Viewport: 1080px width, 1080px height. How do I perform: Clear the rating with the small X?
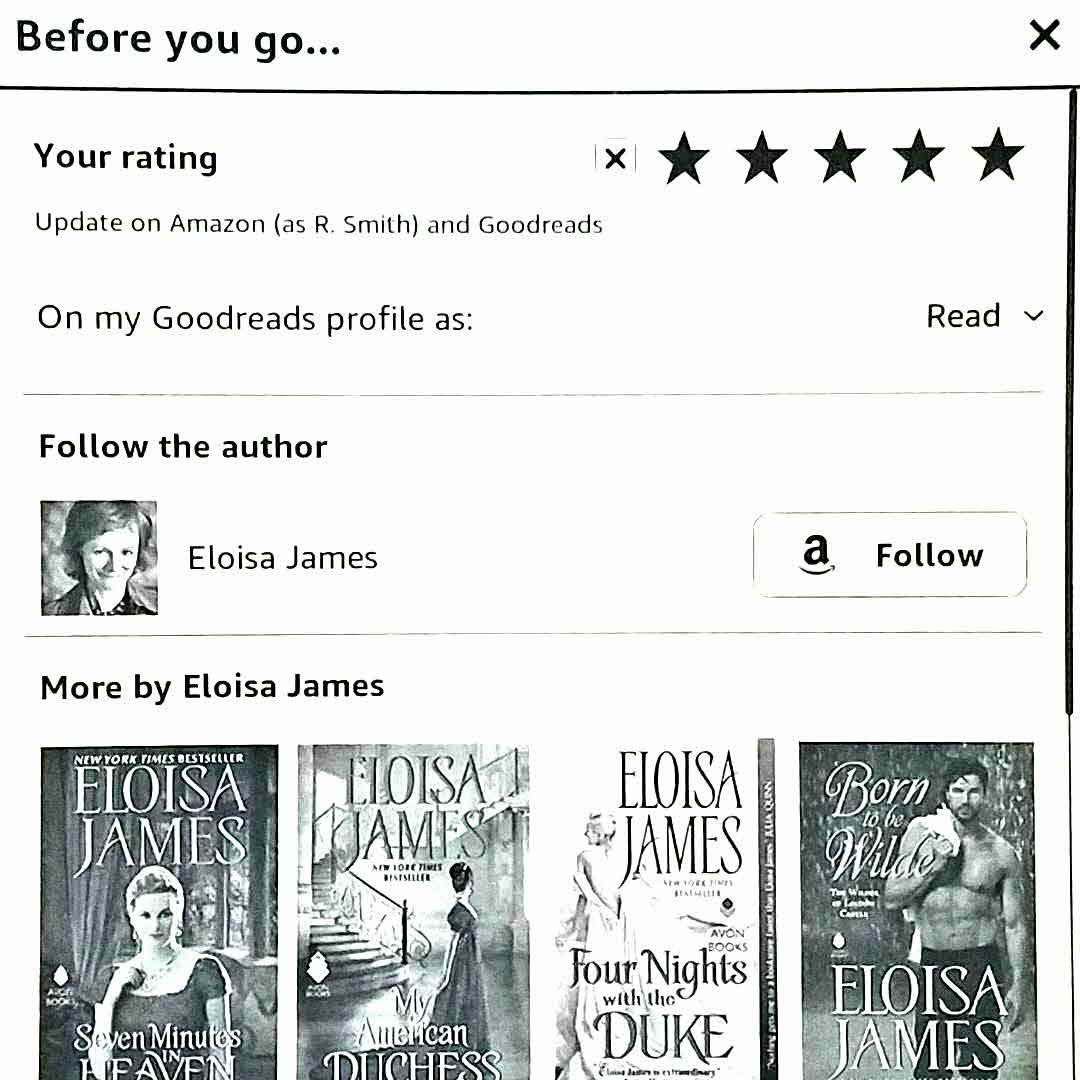[x=615, y=158]
